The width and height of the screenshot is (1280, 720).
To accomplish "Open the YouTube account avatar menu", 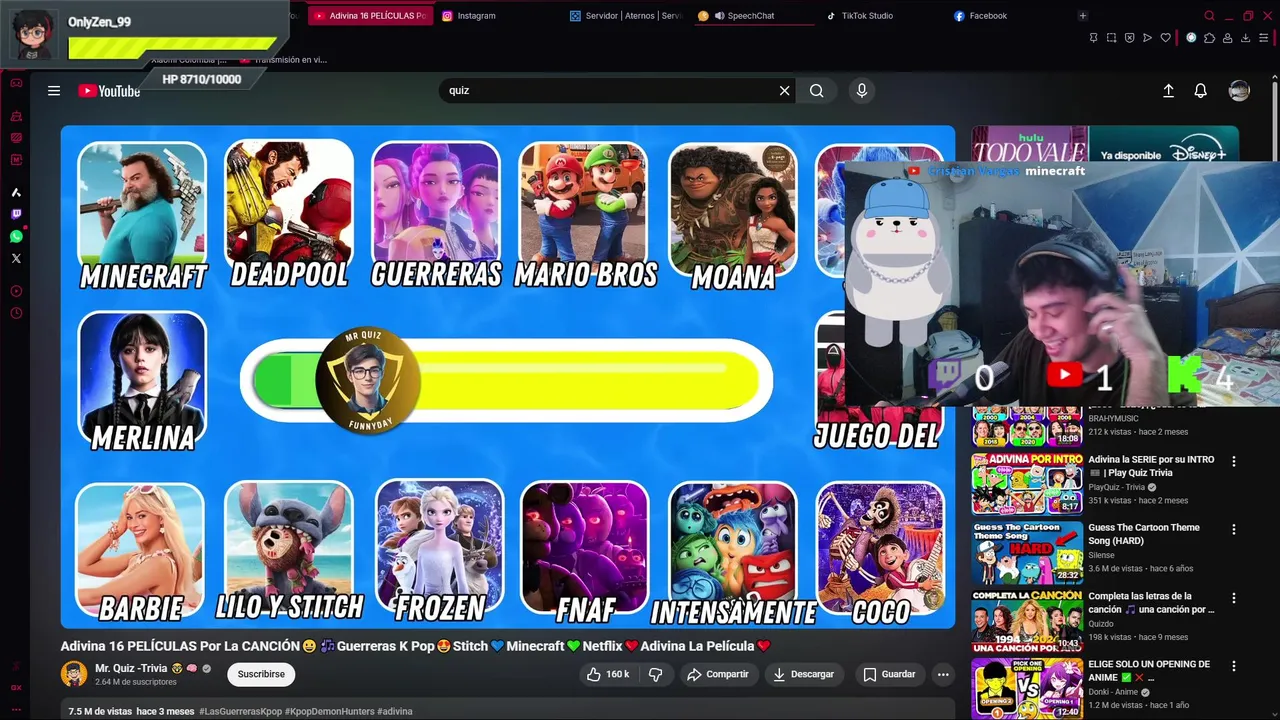I will tap(1239, 91).
